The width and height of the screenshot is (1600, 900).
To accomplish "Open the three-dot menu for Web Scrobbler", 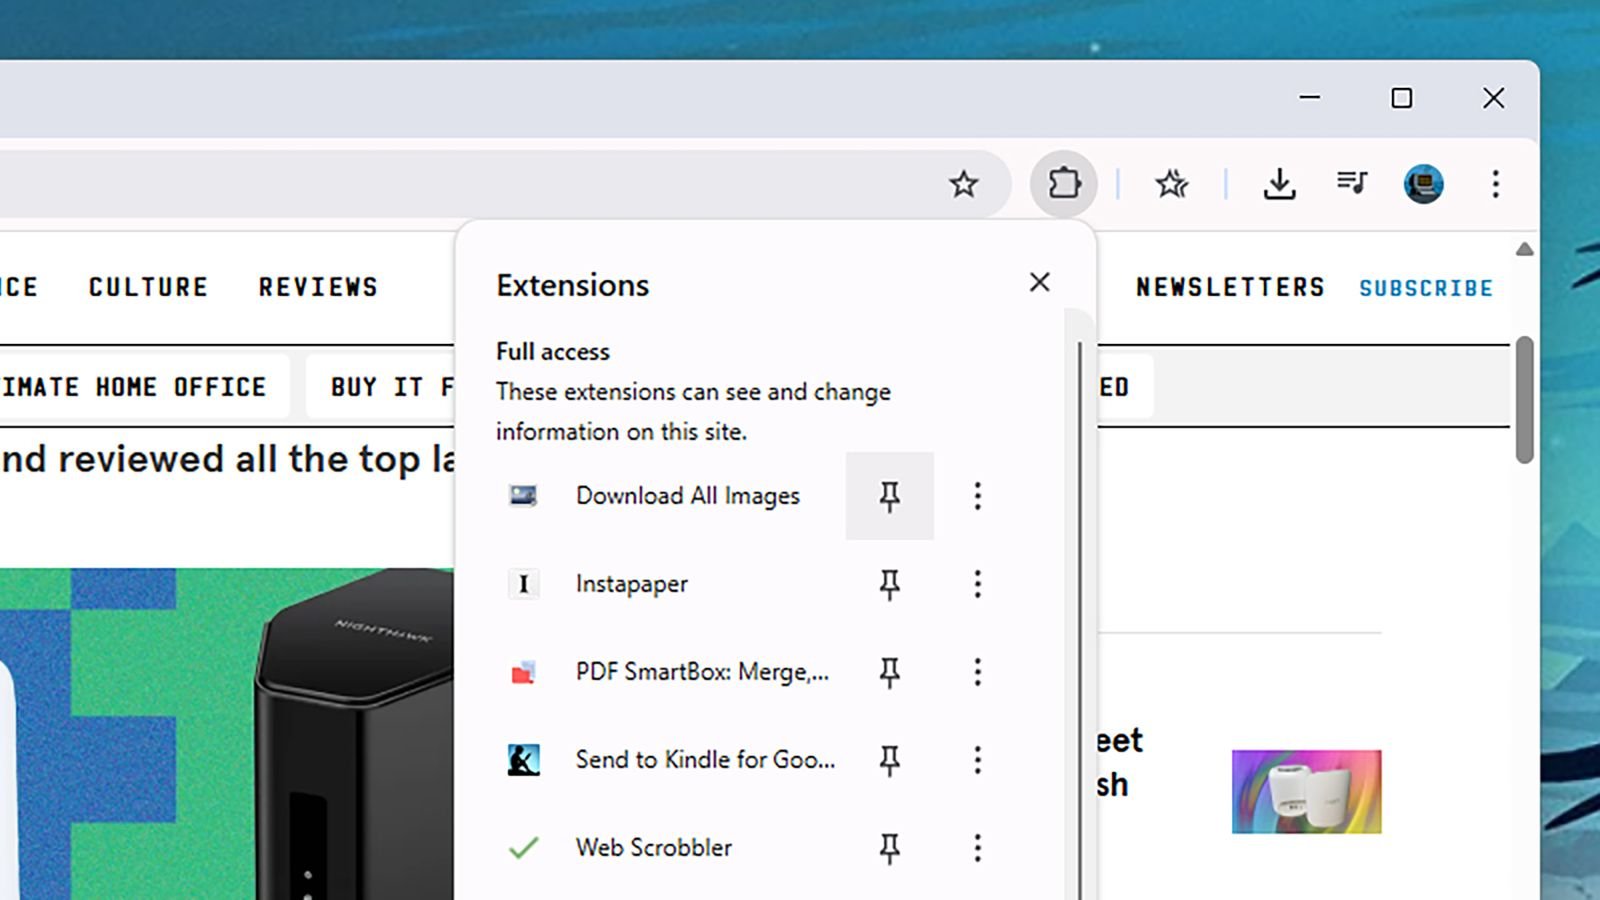I will tap(977, 847).
